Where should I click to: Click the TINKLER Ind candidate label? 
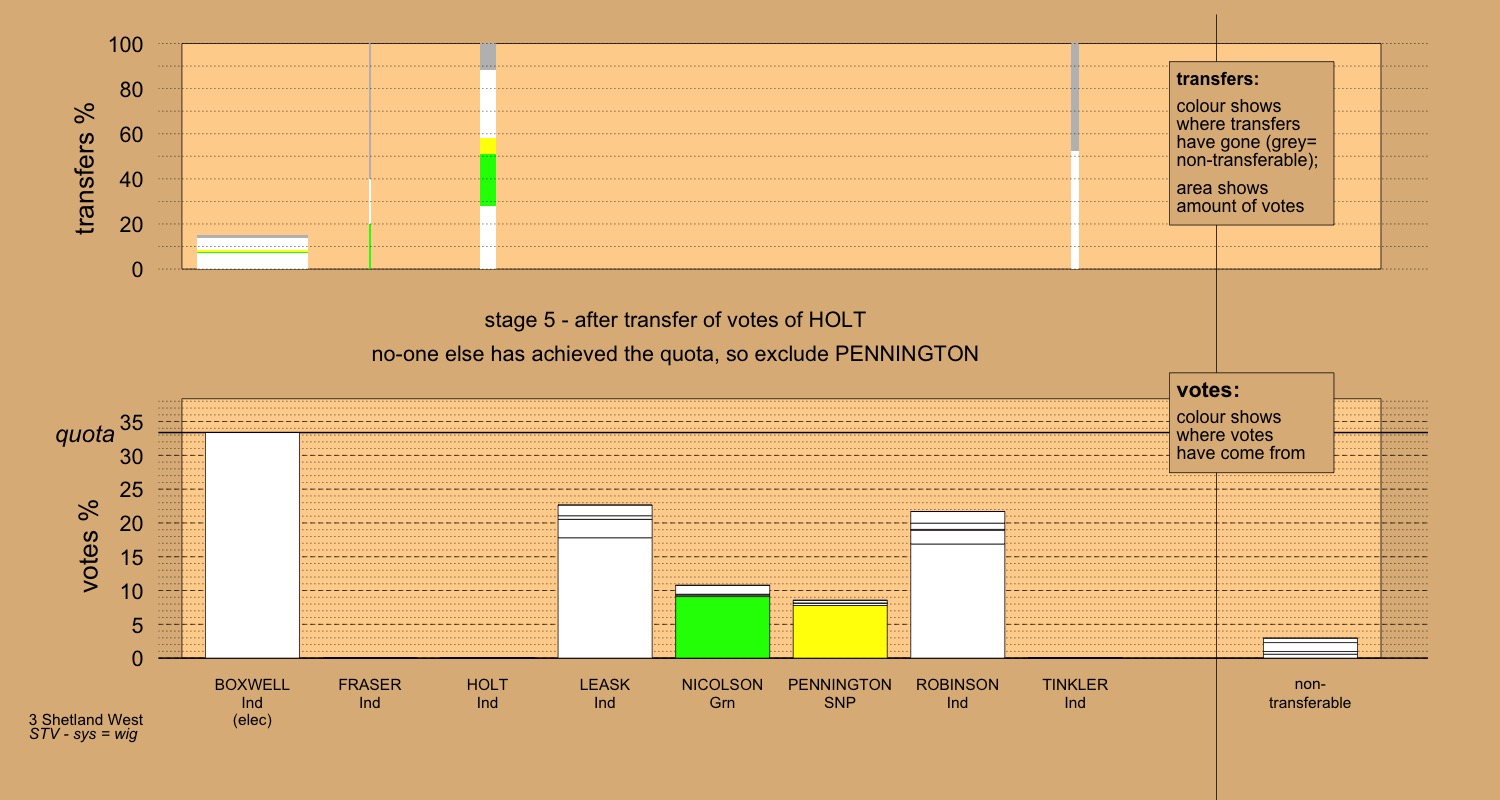coord(1075,694)
